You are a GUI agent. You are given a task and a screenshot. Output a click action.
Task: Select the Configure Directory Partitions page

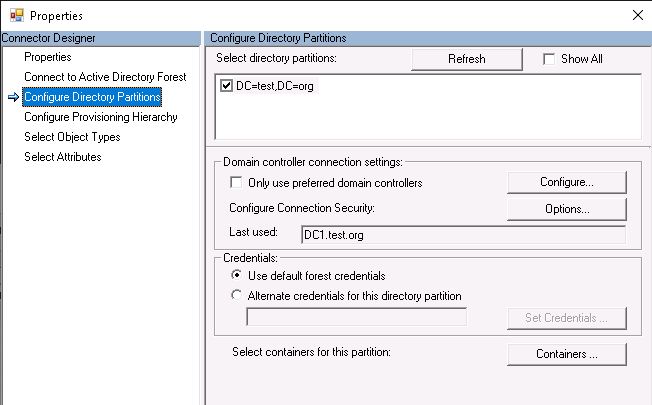click(92, 97)
